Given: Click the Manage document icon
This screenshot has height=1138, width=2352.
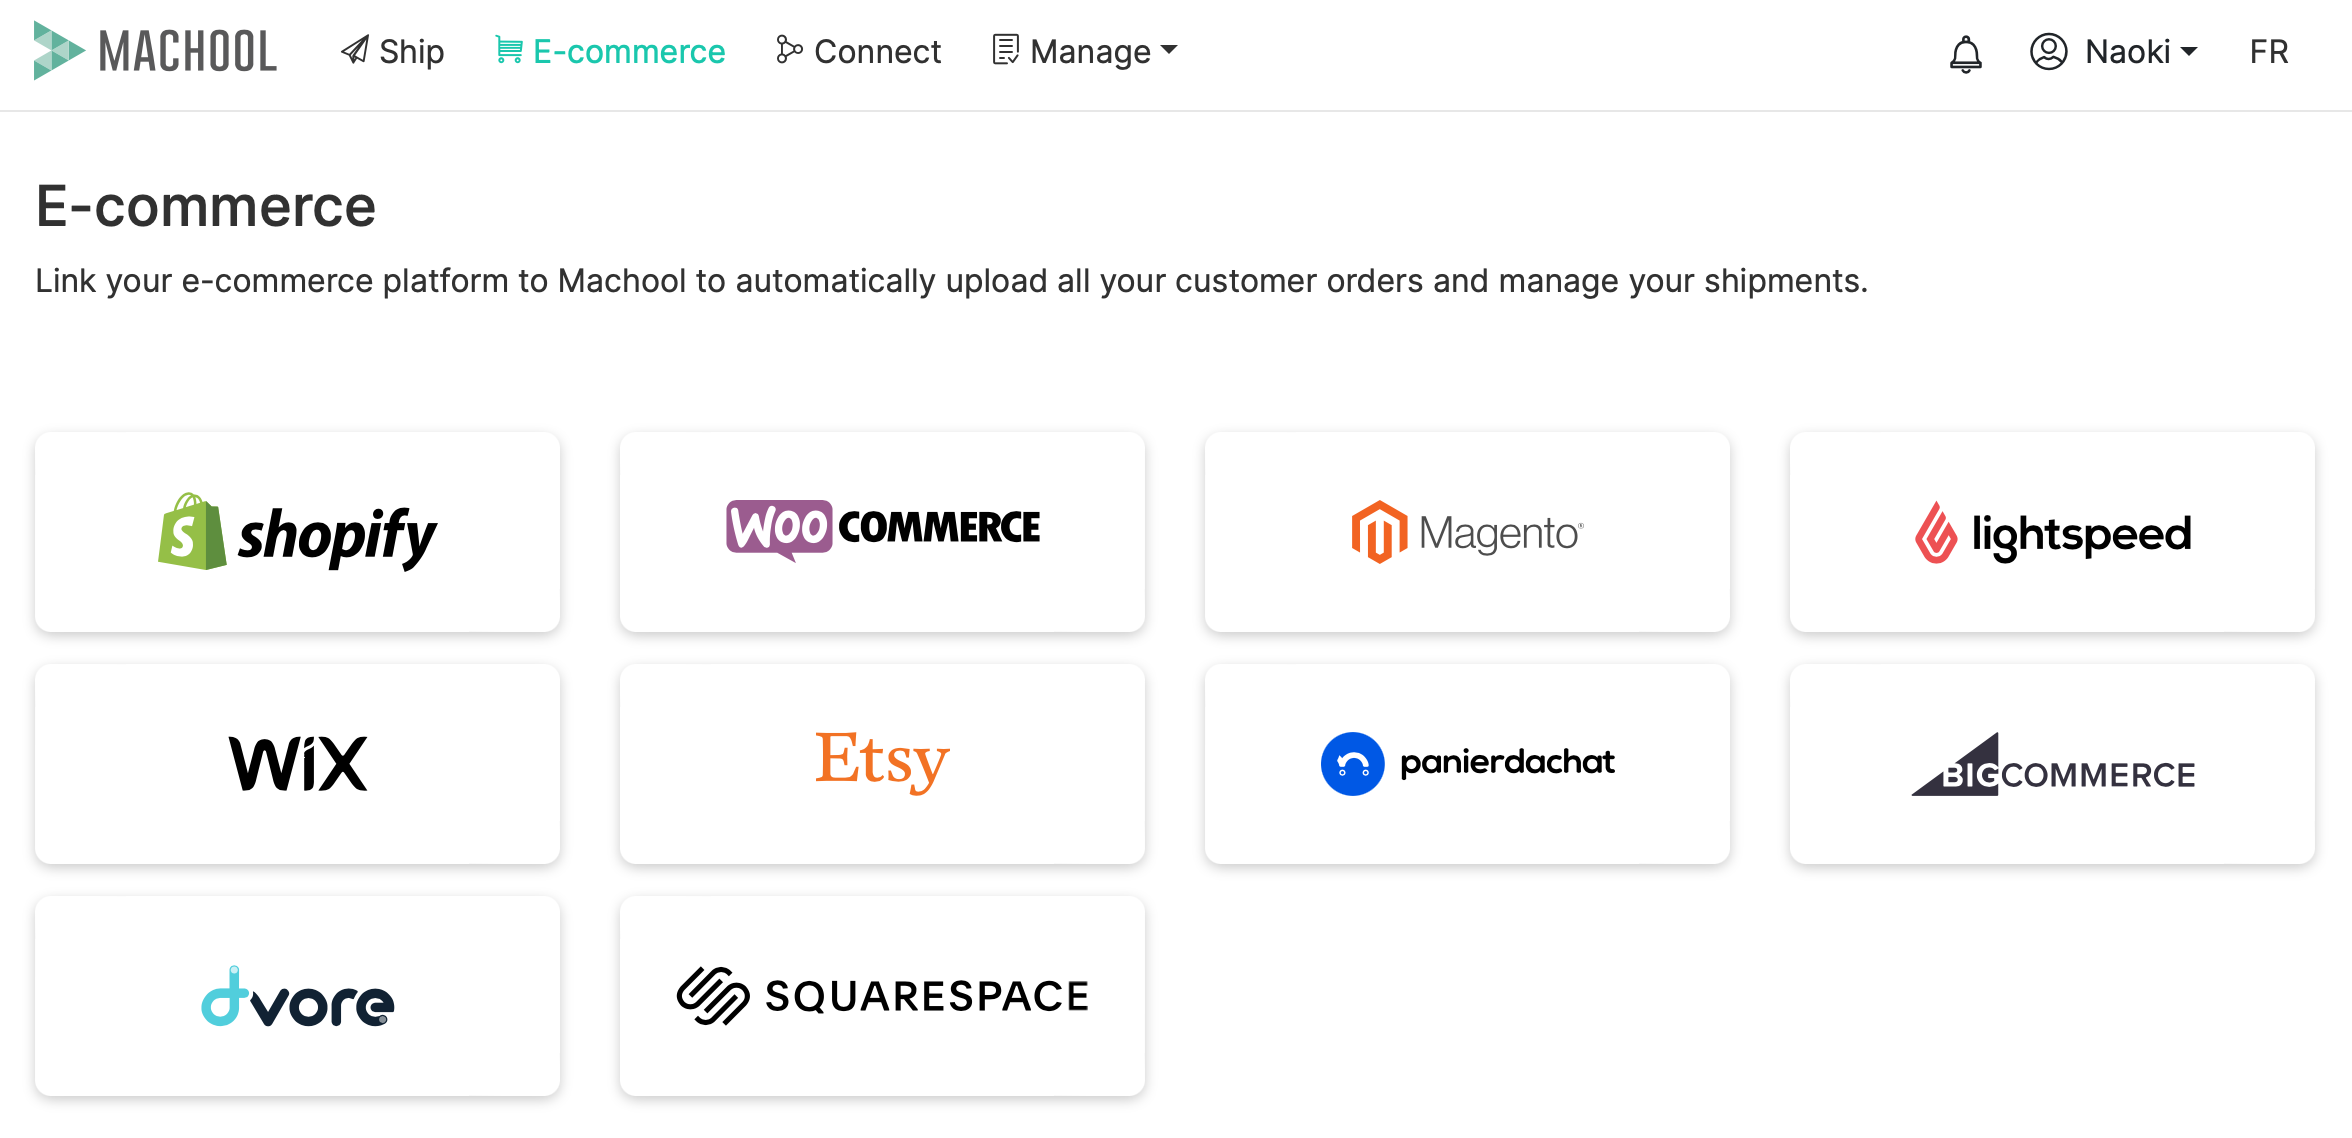Looking at the screenshot, I should [x=1005, y=50].
